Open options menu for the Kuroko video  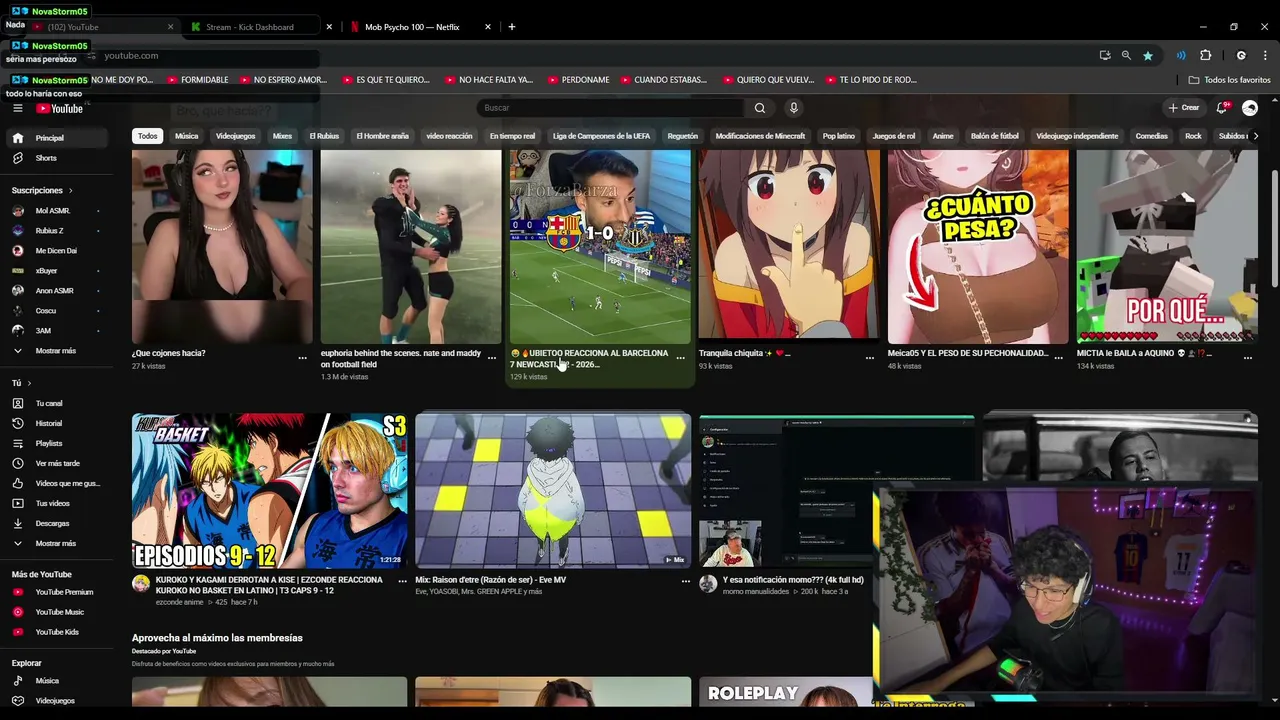402,581
